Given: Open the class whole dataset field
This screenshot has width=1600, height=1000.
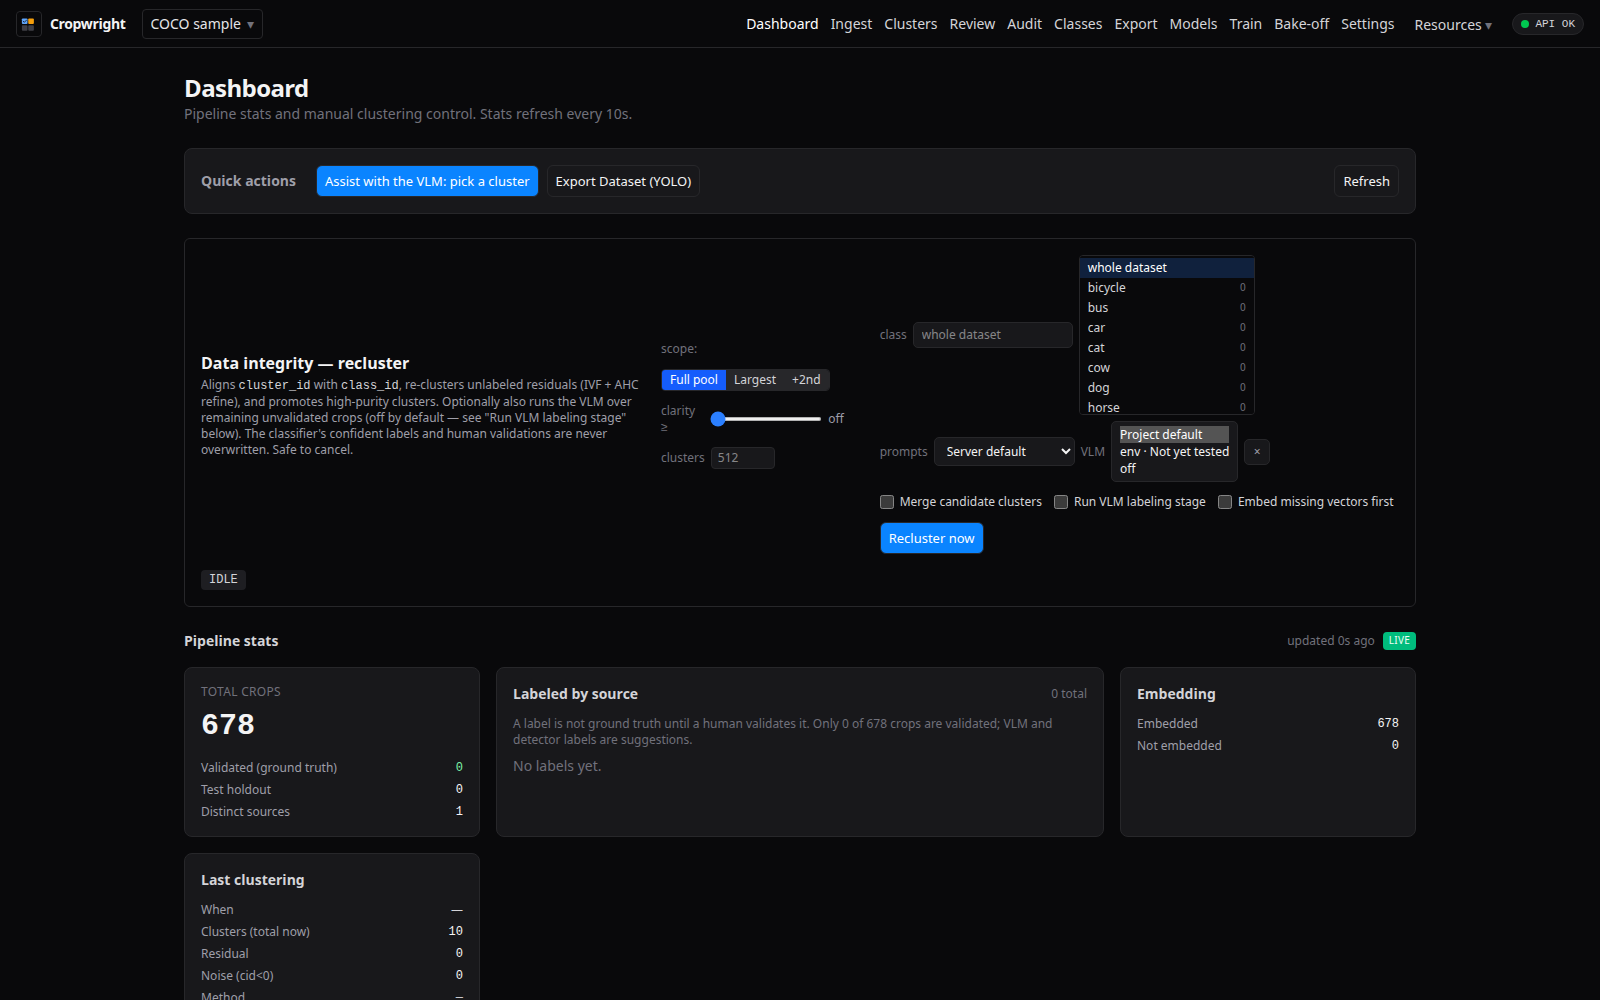Looking at the screenshot, I should pyautogui.click(x=992, y=335).
